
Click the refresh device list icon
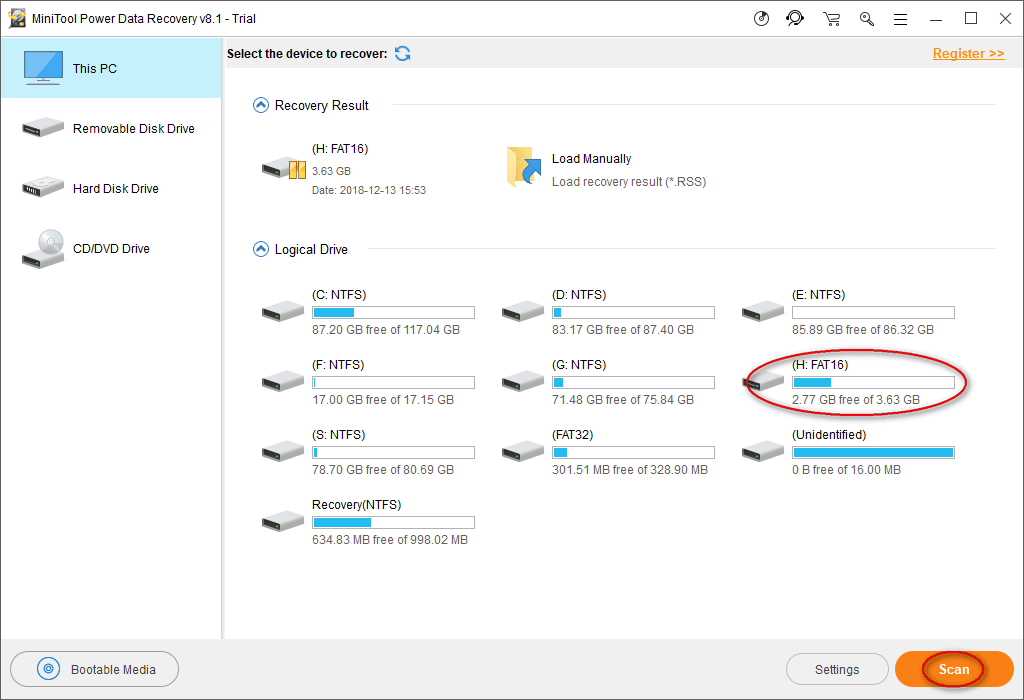click(403, 54)
